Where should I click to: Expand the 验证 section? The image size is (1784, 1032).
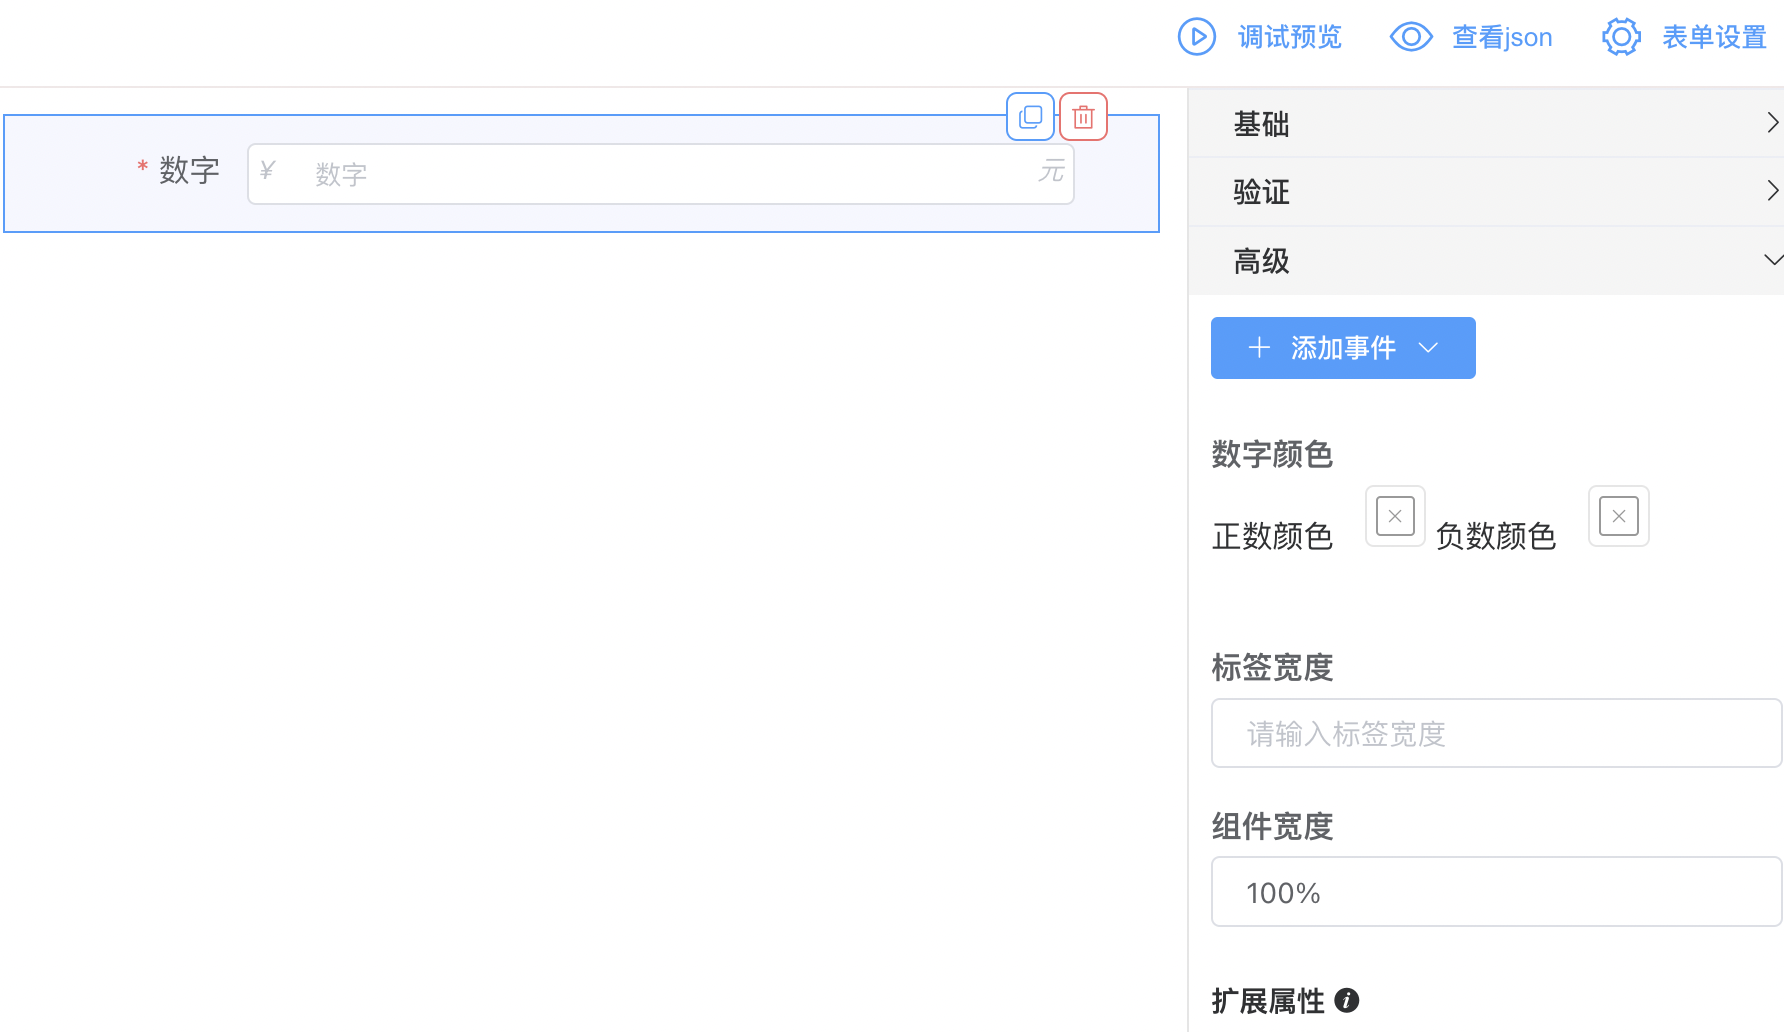click(1486, 191)
